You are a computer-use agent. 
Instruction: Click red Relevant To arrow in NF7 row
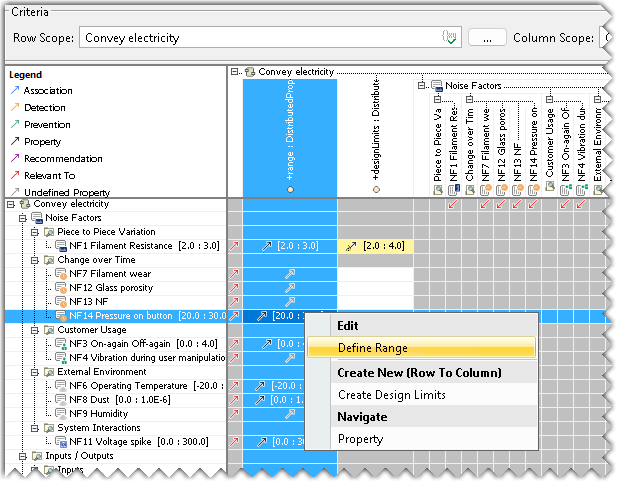point(235,274)
